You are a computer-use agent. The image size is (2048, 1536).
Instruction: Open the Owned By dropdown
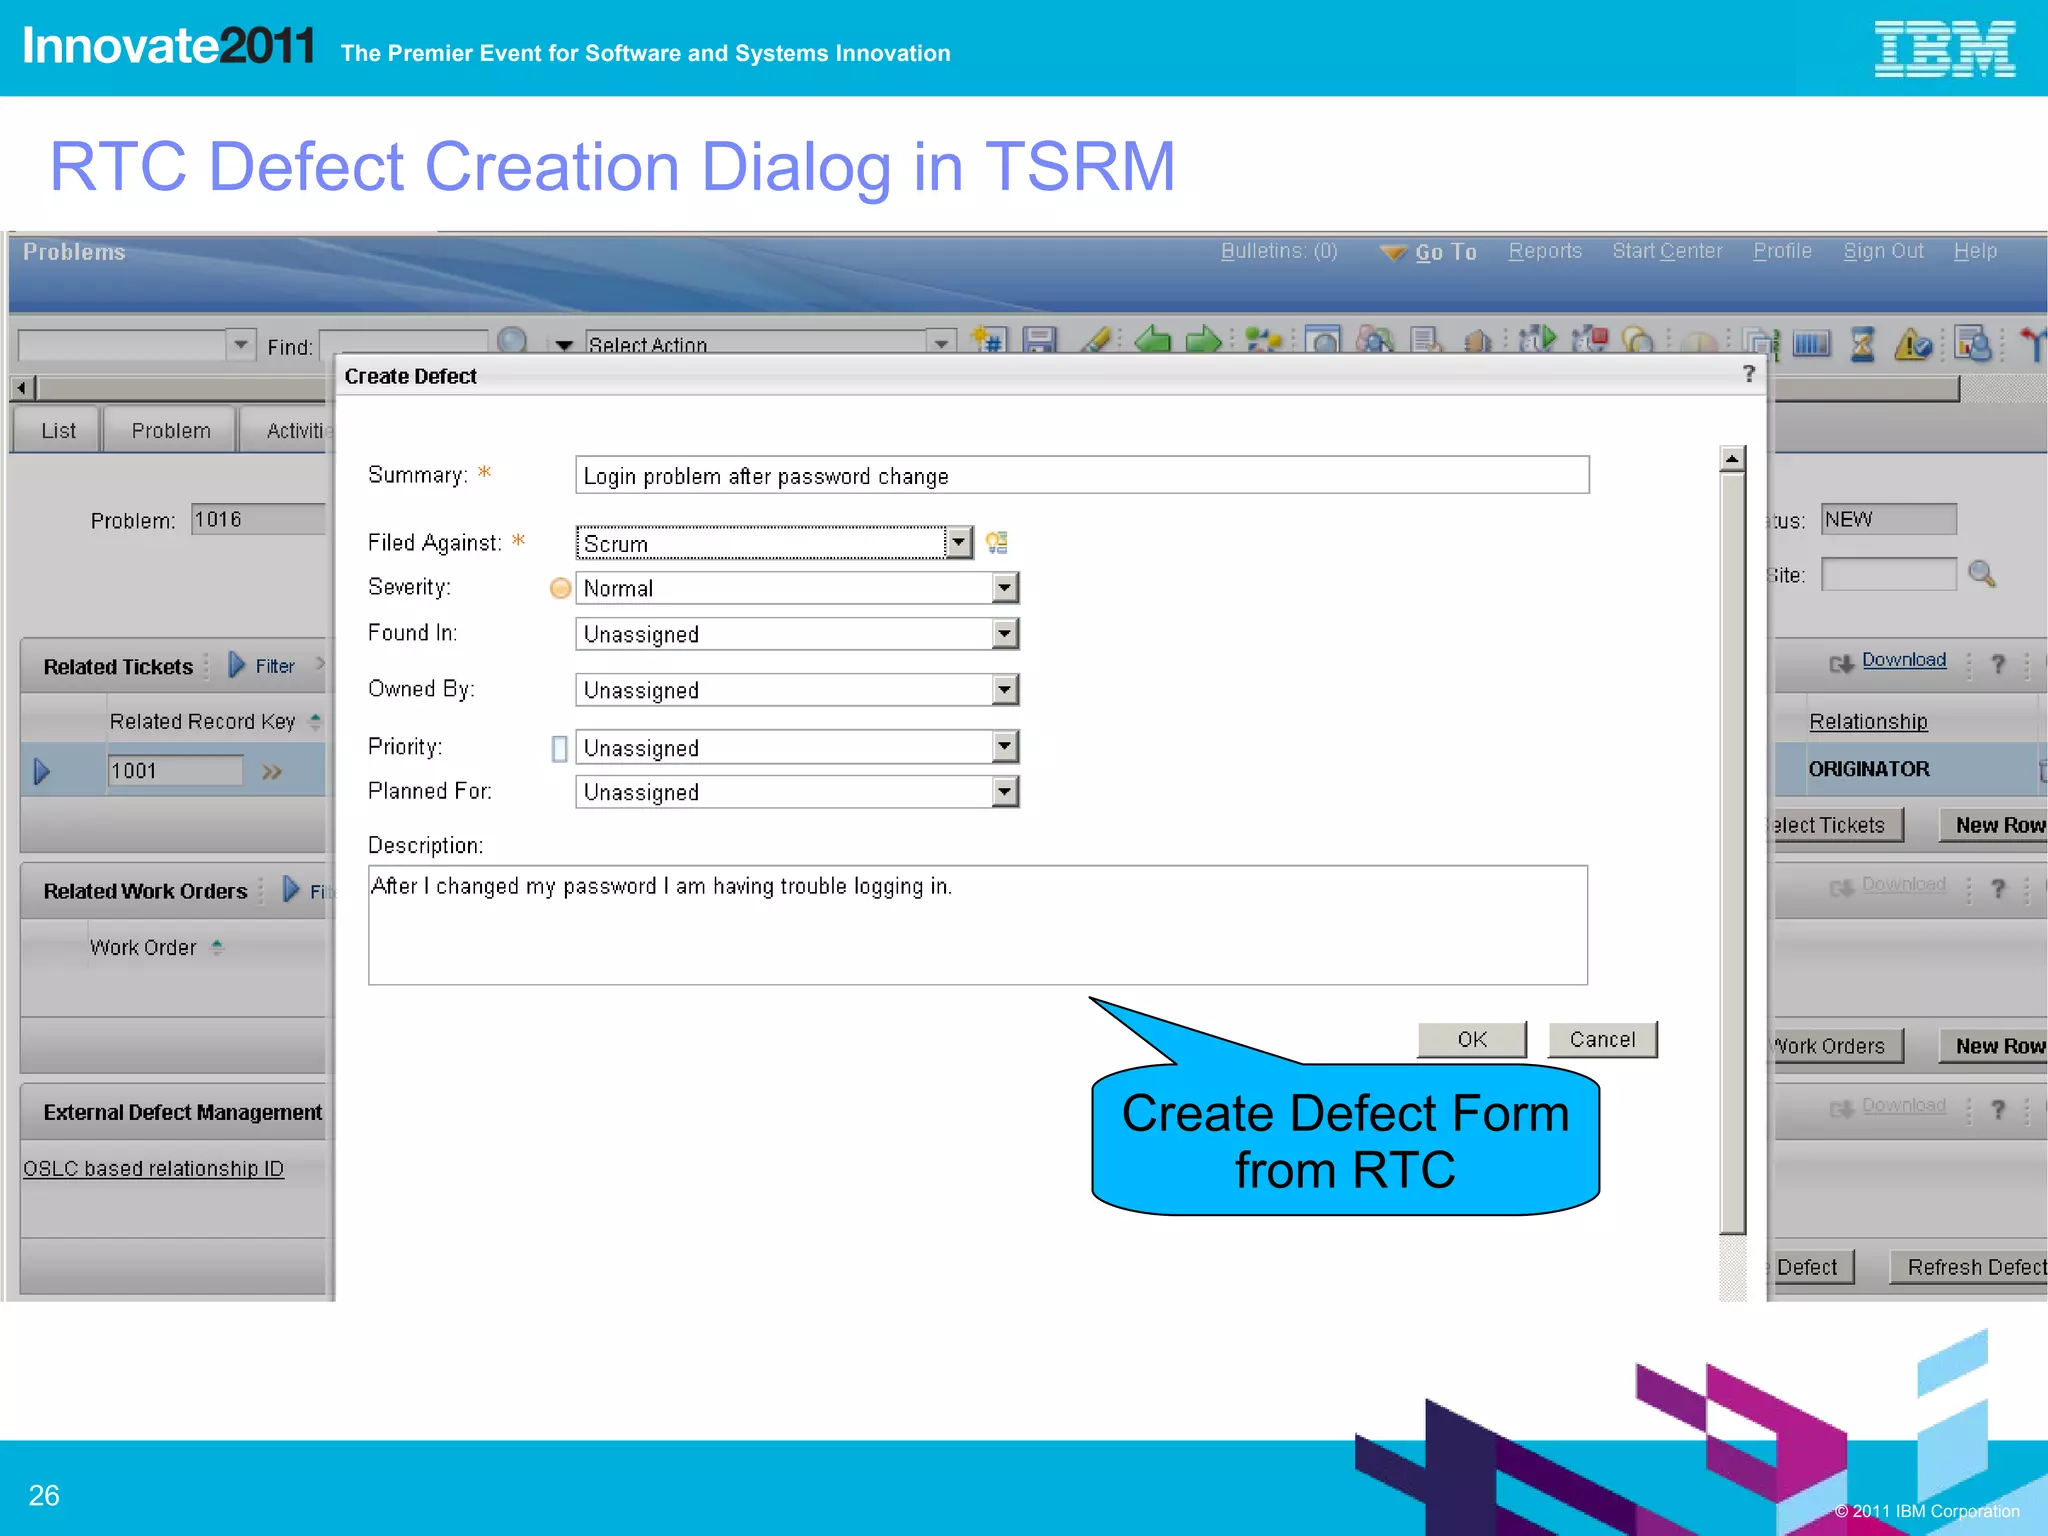1005,689
